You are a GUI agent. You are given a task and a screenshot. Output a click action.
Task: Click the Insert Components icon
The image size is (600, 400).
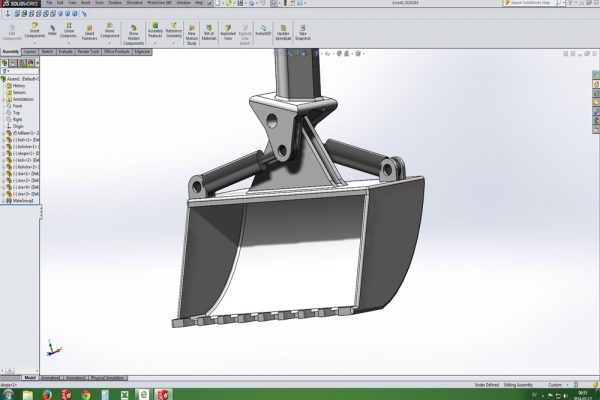click(x=35, y=30)
